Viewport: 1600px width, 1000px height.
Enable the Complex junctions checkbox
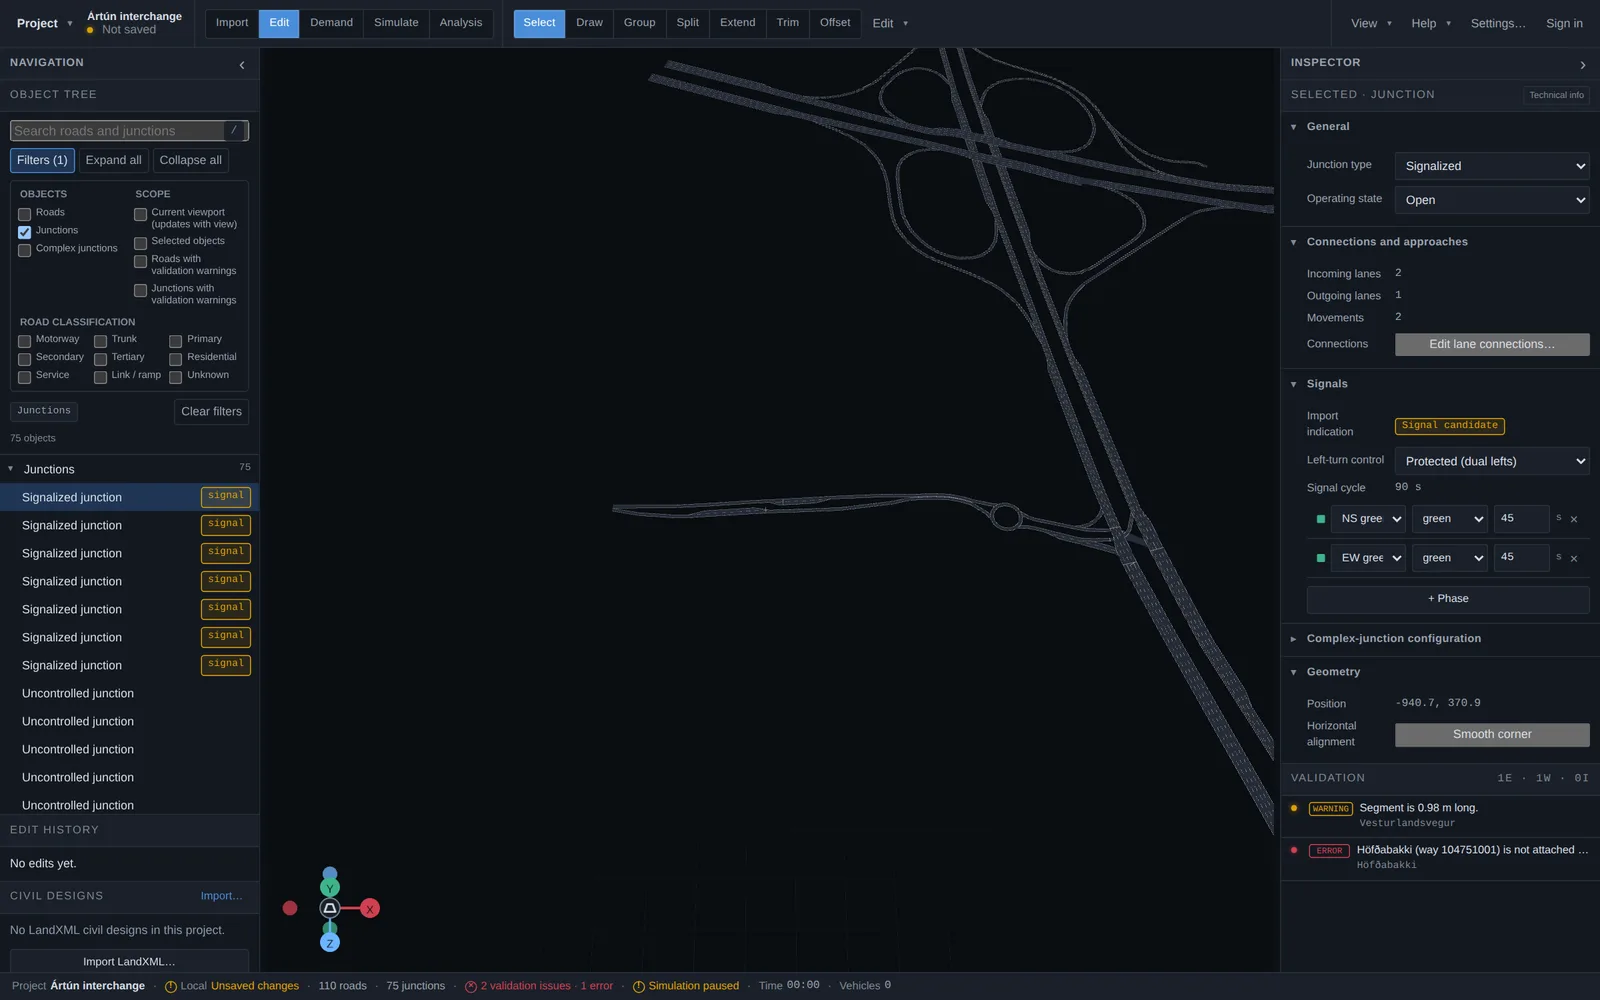click(25, 250)
